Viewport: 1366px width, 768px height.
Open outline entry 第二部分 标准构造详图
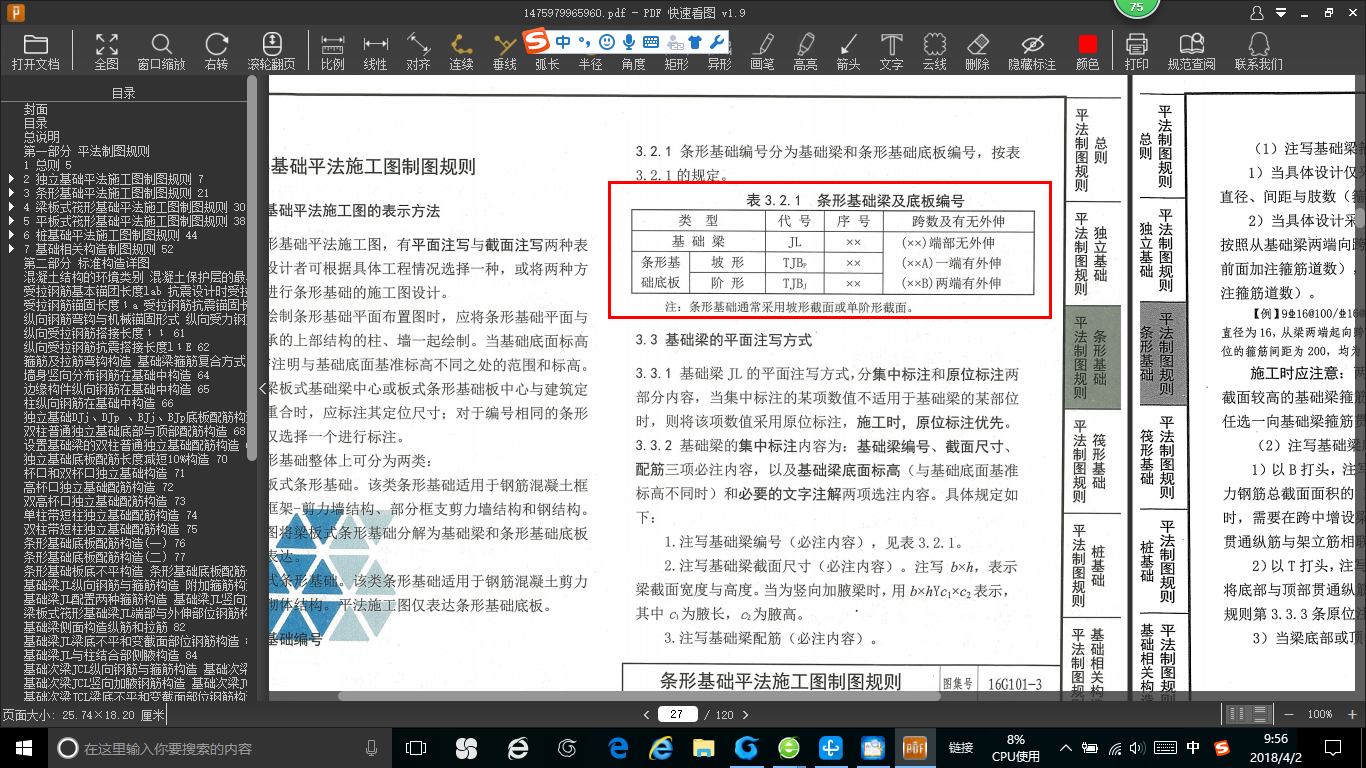tap(87, 263)
